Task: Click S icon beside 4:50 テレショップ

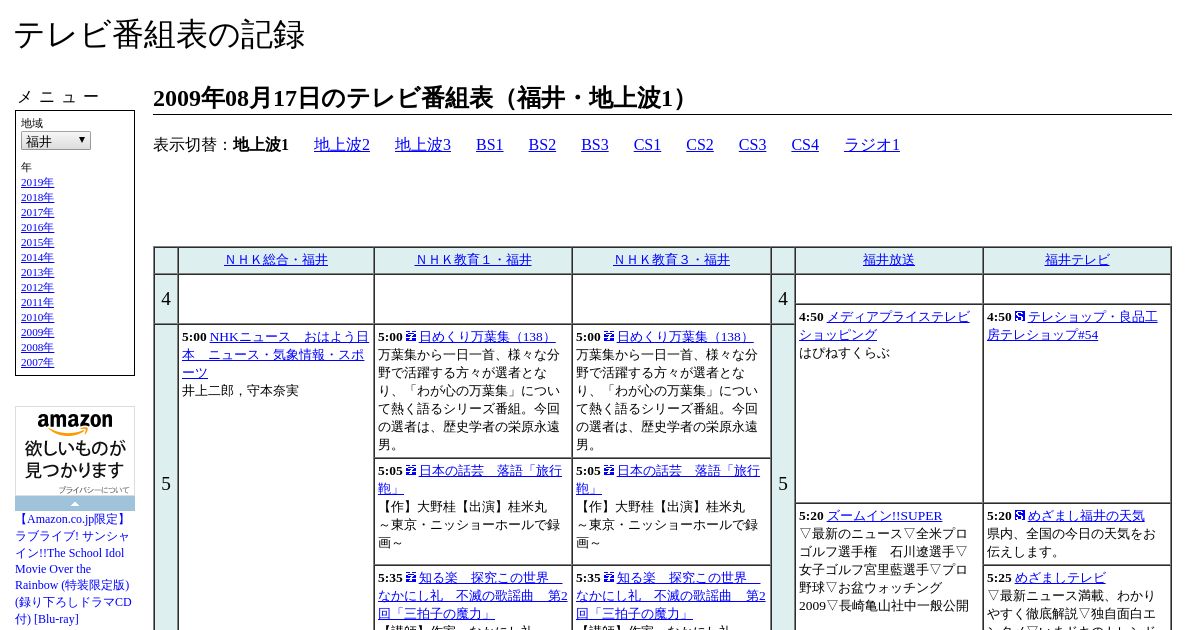Action: (x=1020, y=316)
